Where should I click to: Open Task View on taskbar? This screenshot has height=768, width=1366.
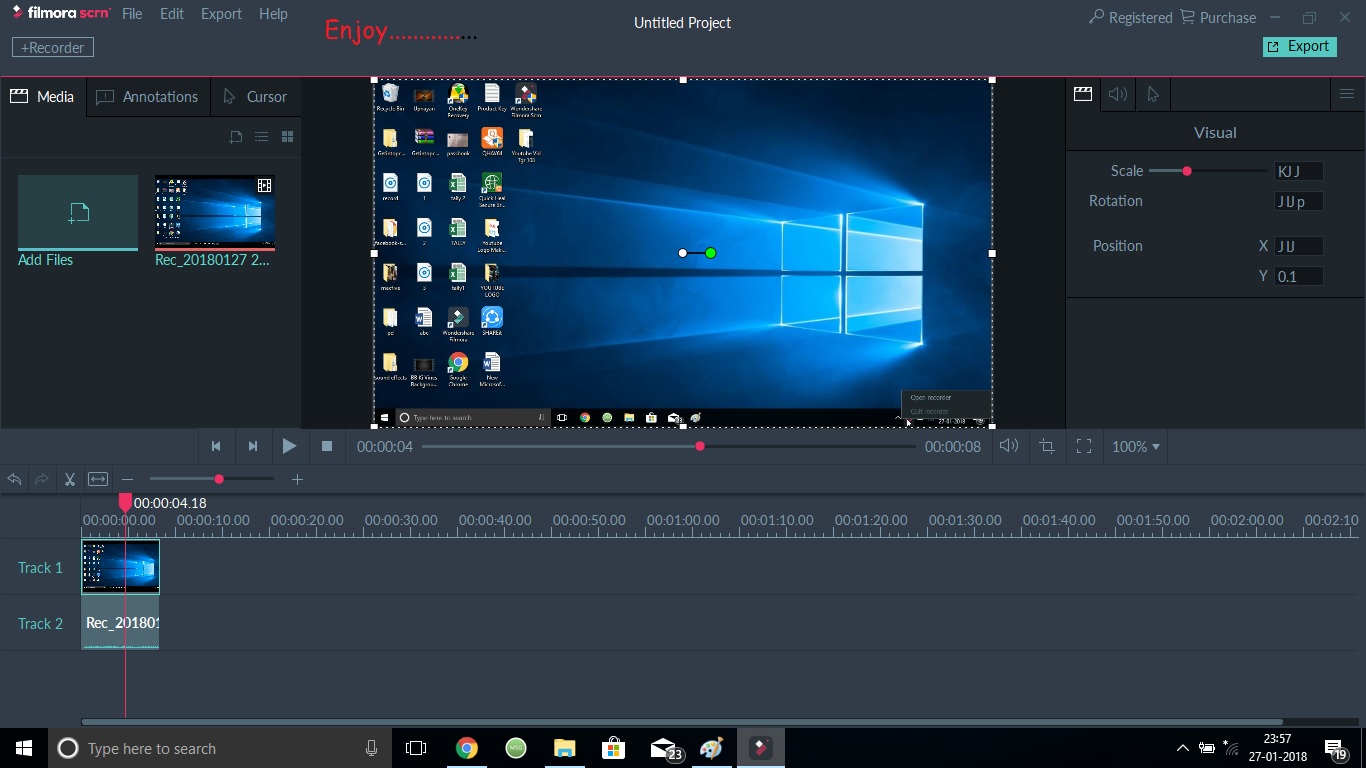416,748
